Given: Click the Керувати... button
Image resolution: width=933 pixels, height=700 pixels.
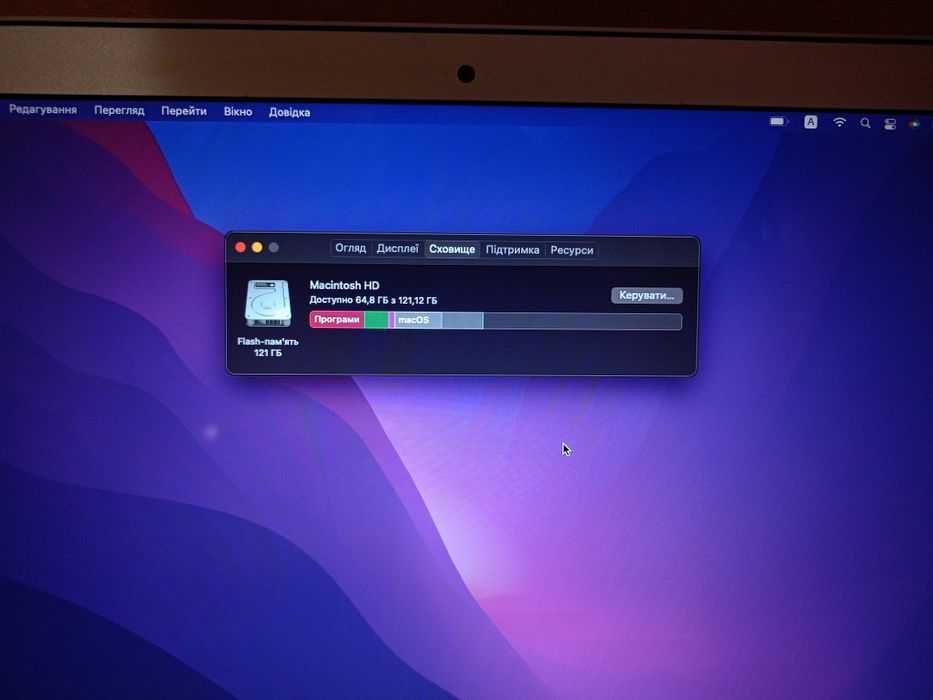Looking at the screenshot, I should 647,295.
